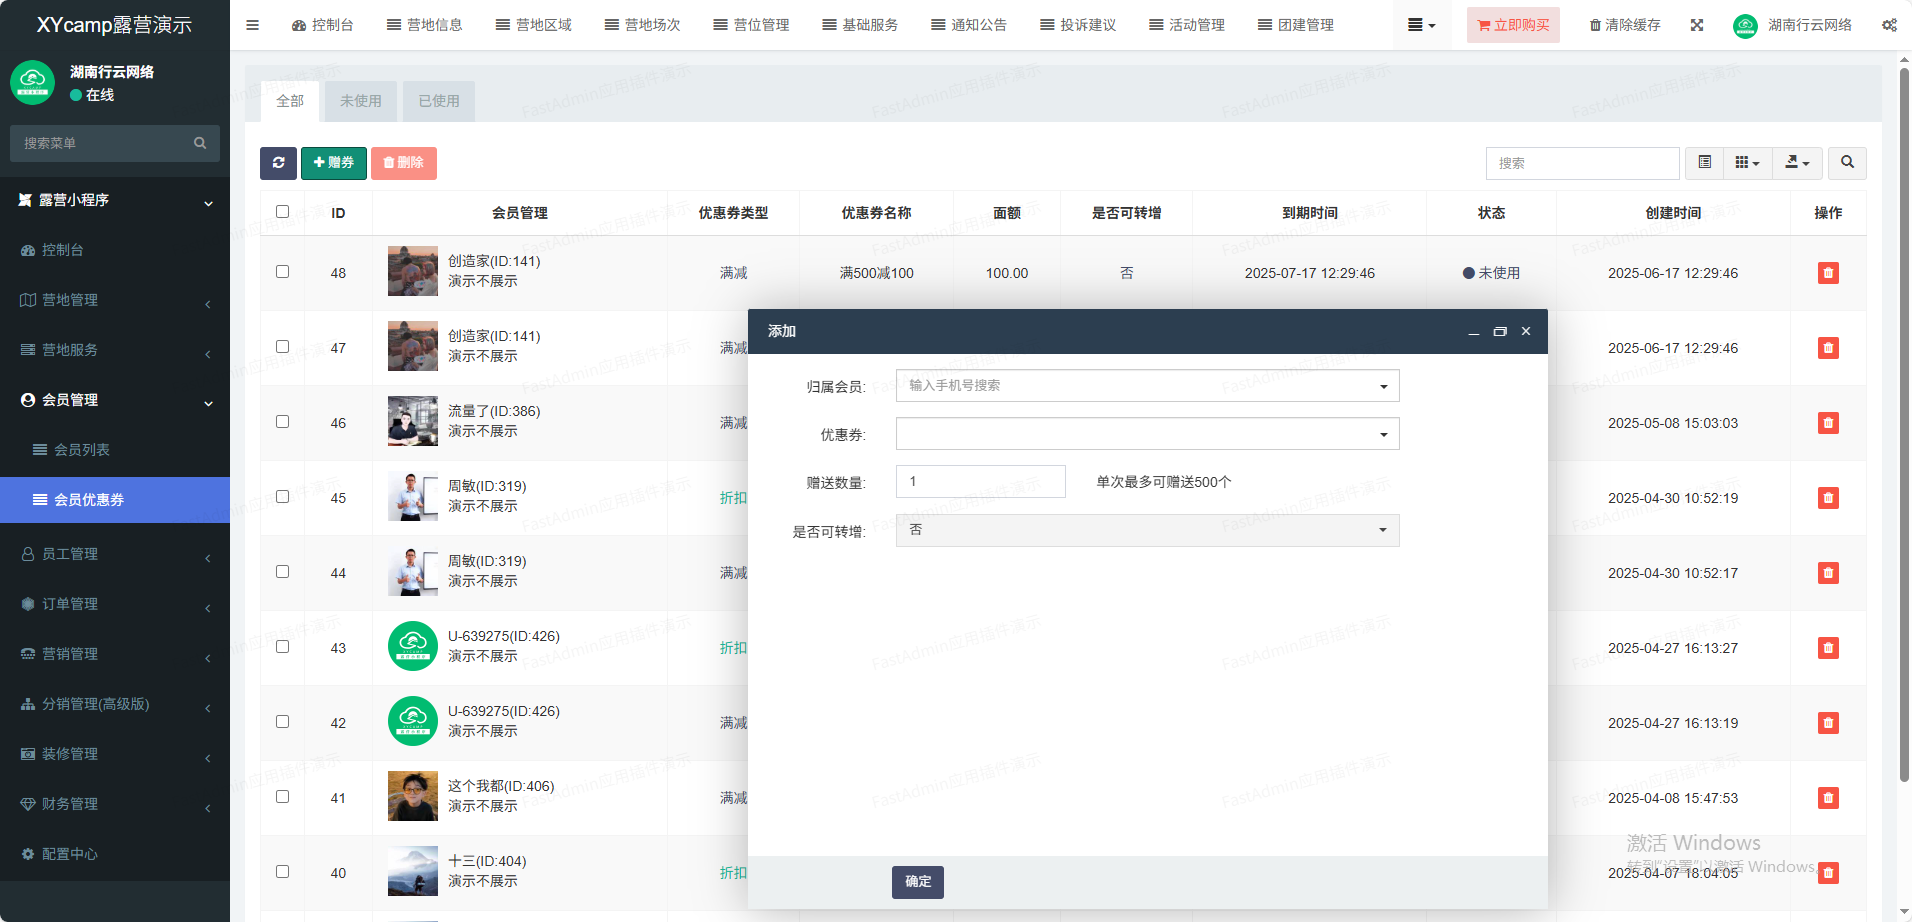Viewport: 1912px width, 922px height.
Task: Toggle the sidebar hamburger menu icon
Action: pos(252,25)
